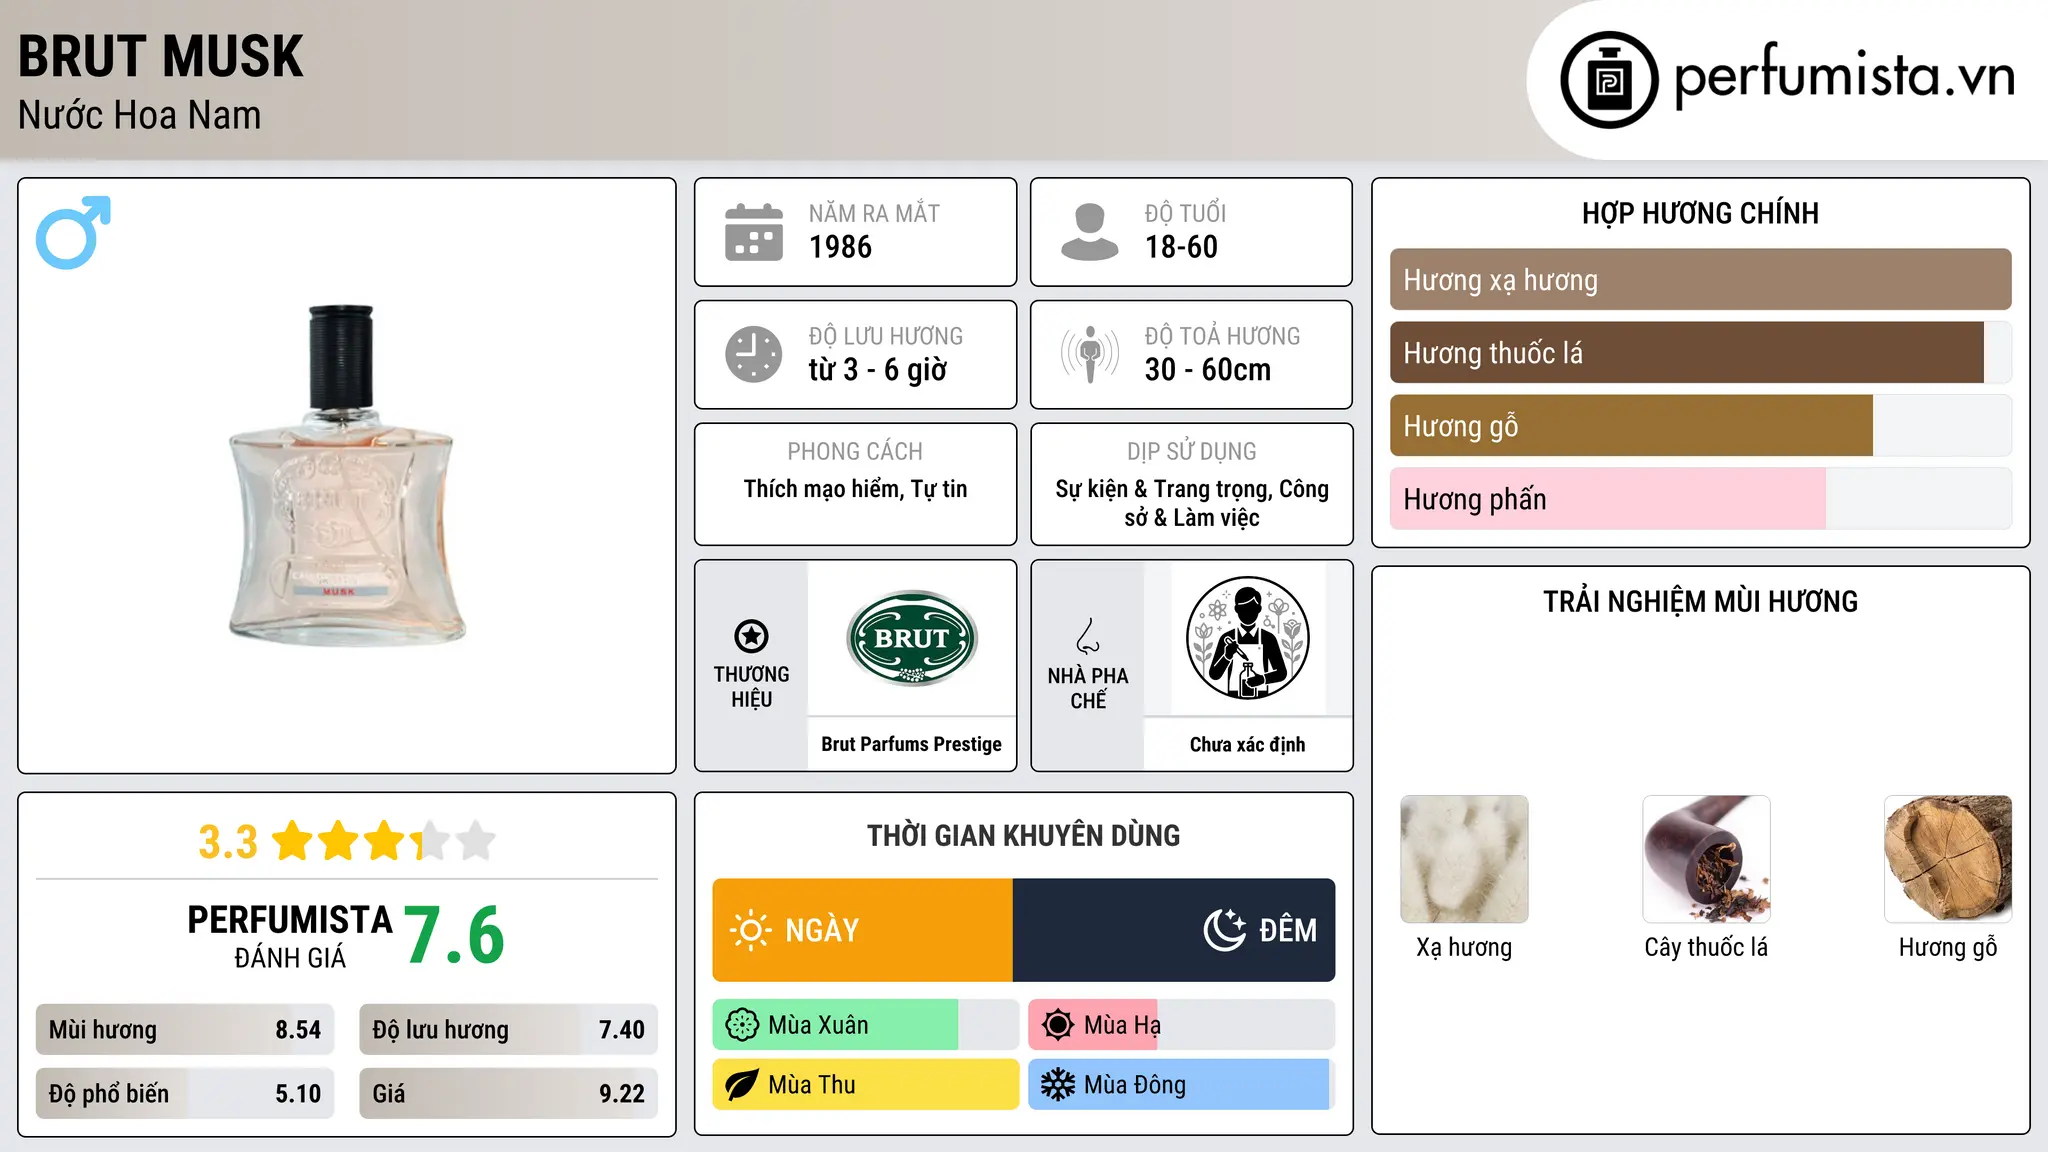
Task: Click the sun icon next to Ngày
Action: 750,930
